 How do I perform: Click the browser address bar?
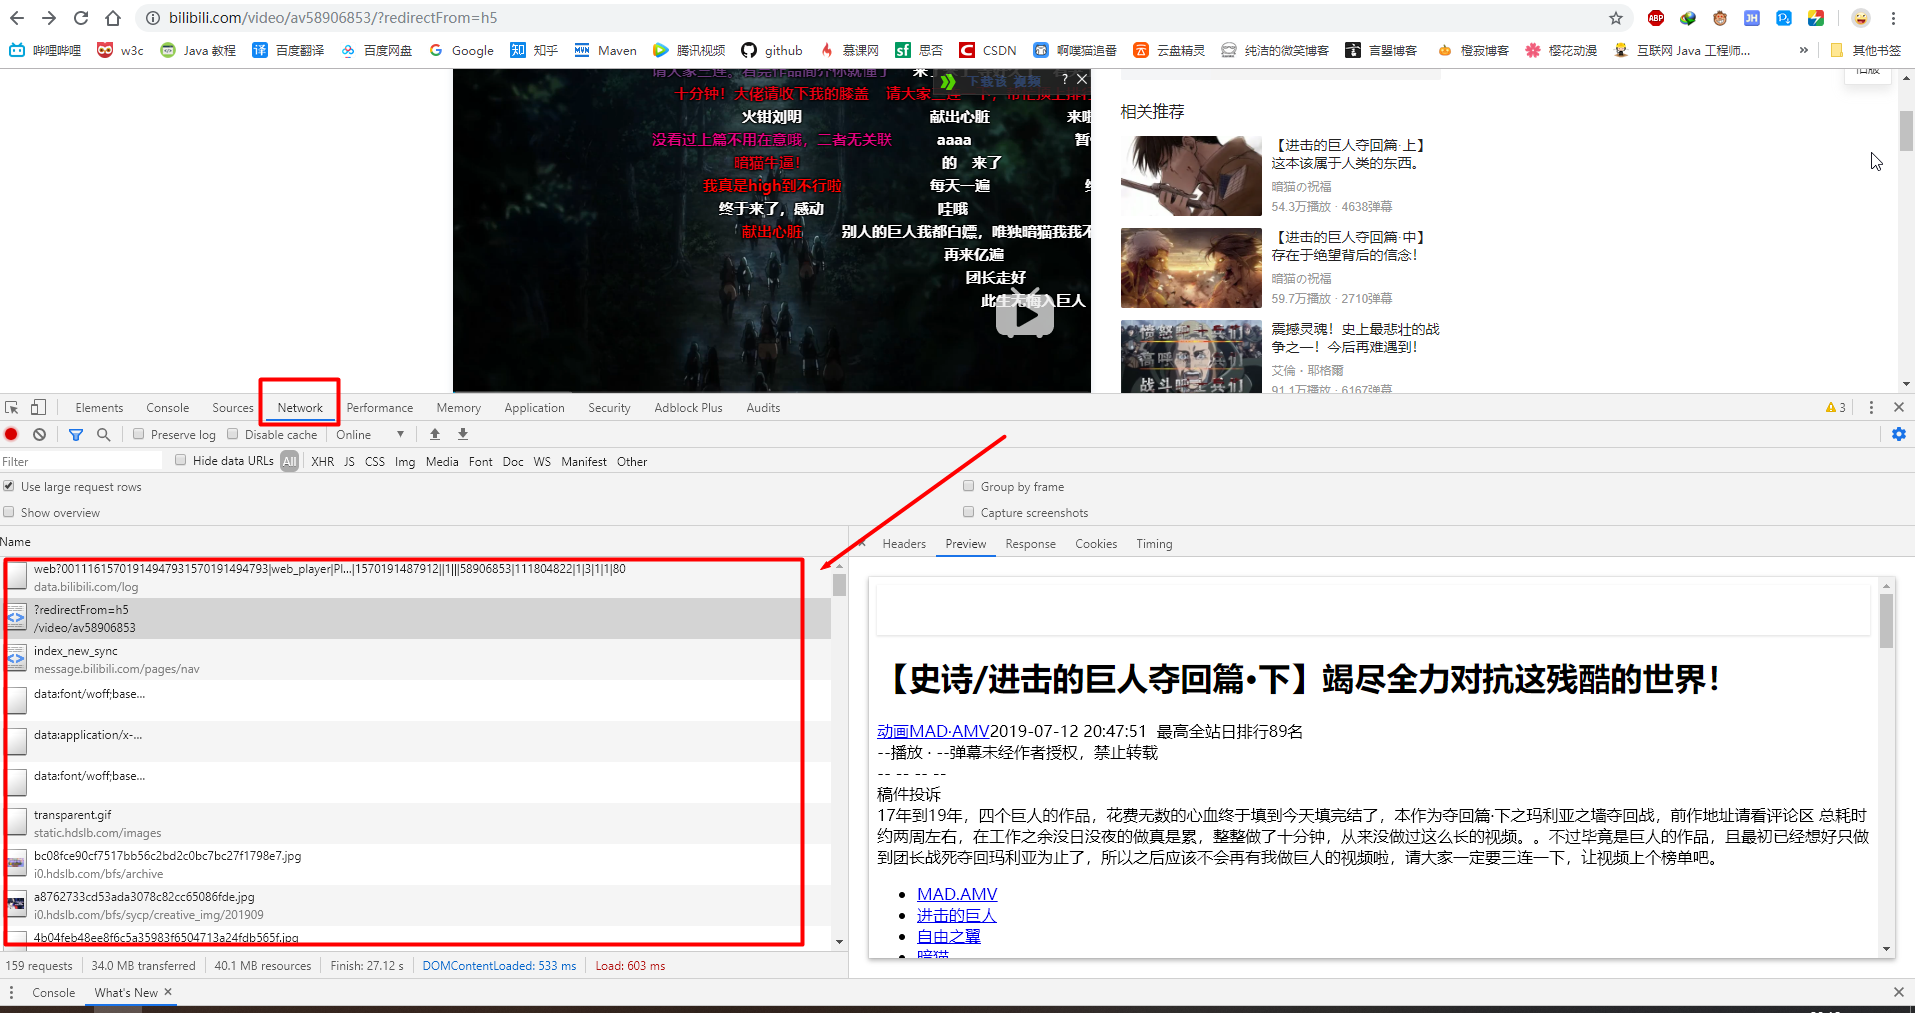pyautogui.click(x=880, y=18)
